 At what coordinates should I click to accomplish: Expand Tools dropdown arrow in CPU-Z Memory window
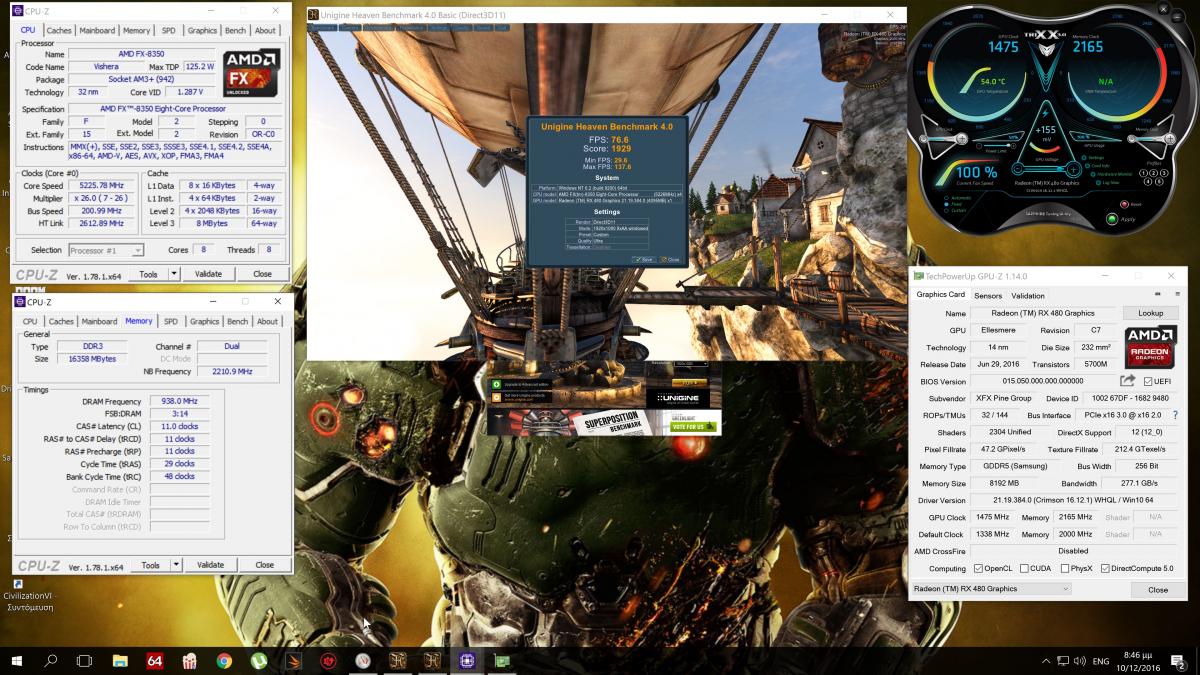coord(176,565)
